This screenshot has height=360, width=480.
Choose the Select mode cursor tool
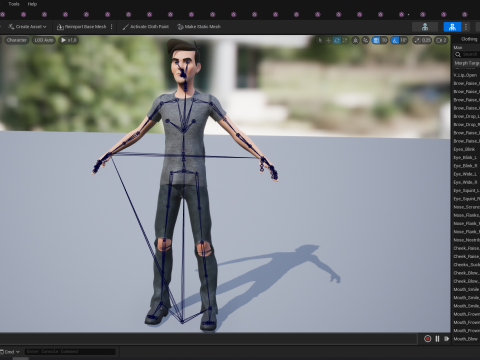coord(320,40)
